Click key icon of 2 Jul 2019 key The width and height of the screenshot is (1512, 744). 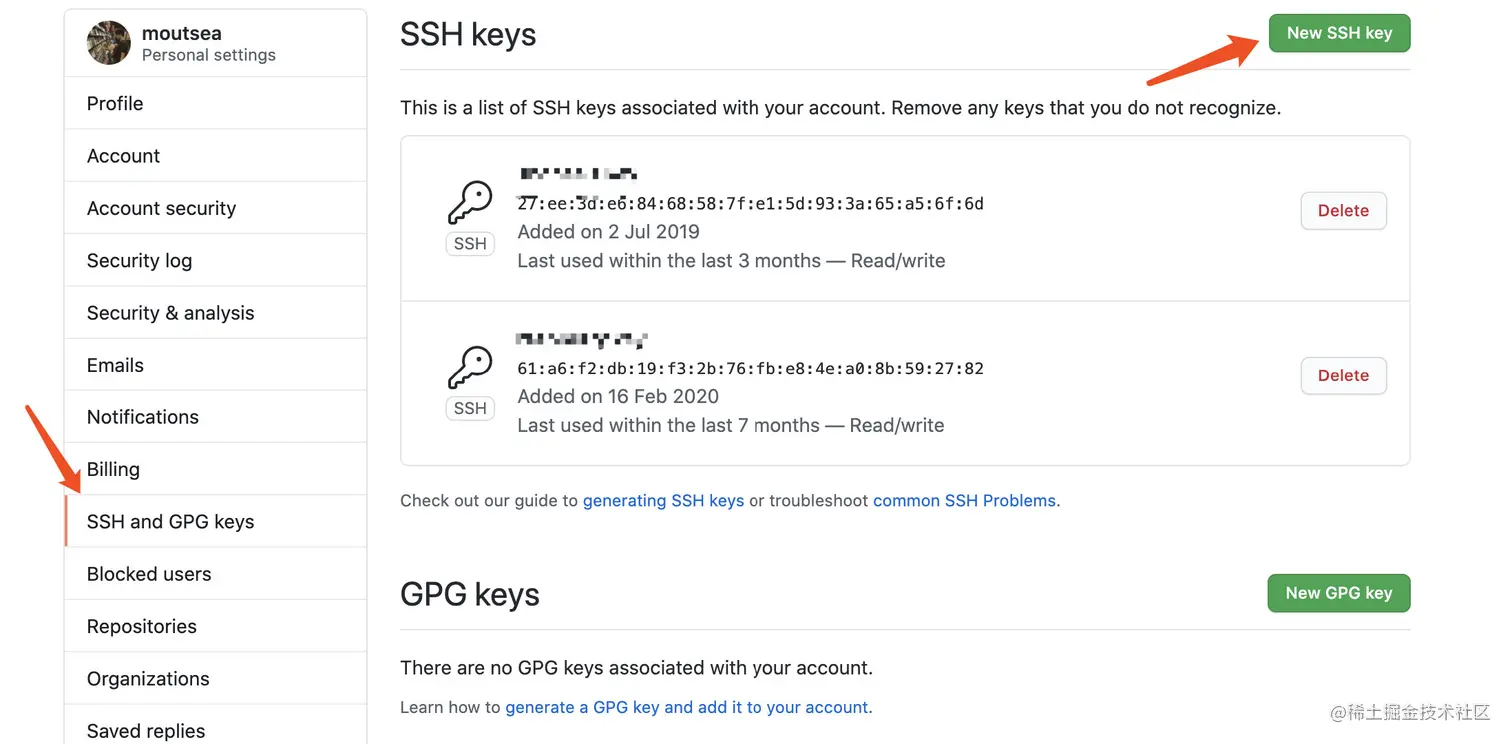(x=470, y=203)
